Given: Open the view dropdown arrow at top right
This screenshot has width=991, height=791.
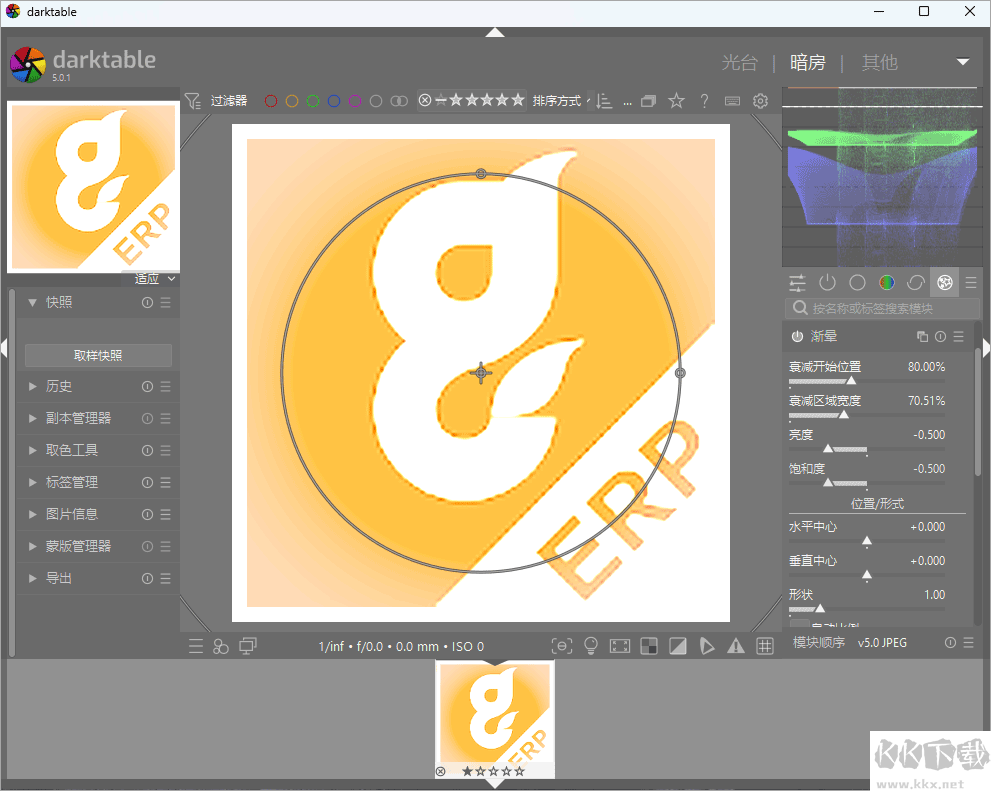Looking at the screenshot, I should [x=963, y=62].
